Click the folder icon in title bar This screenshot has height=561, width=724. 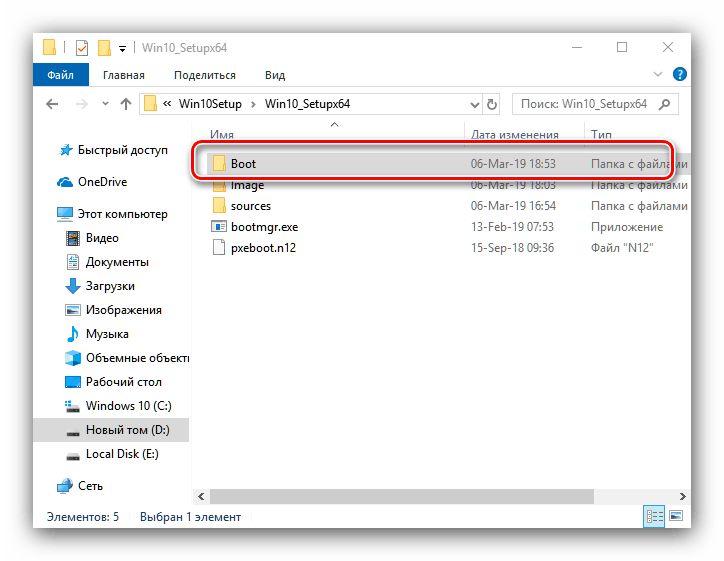pyautogui.click(x=49, y=48)
